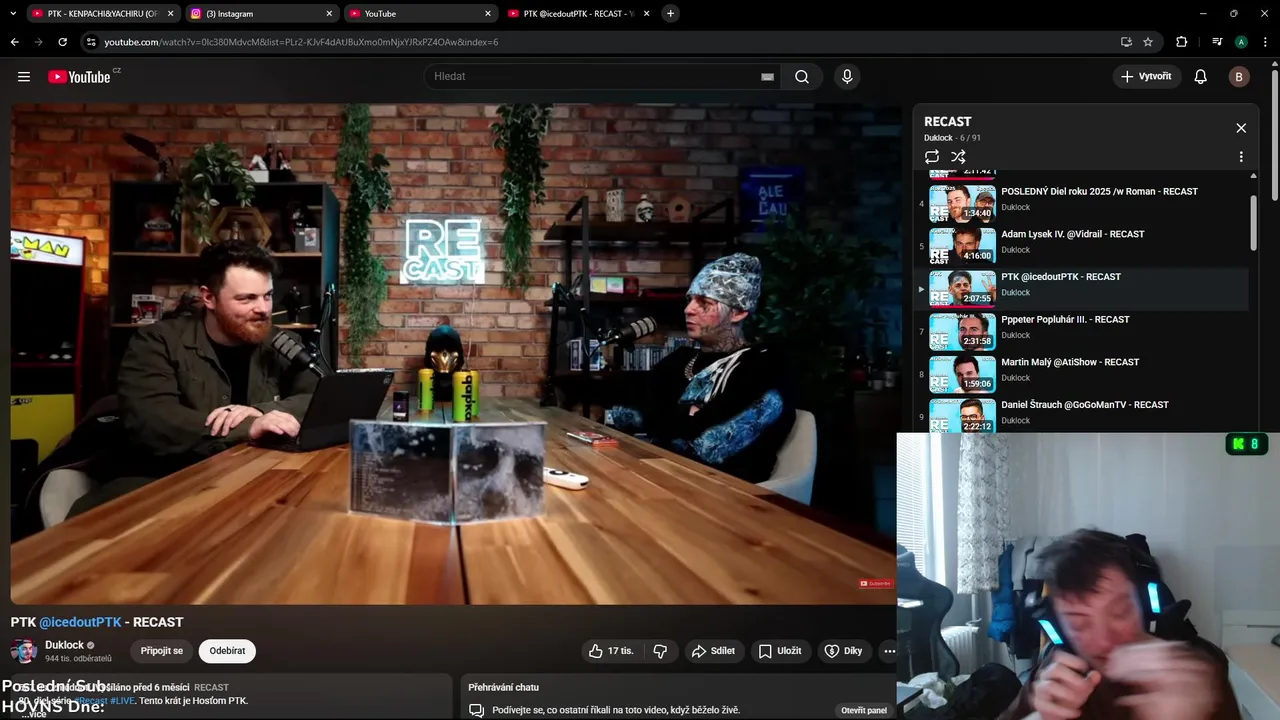Open the YouTube hamburger guide menu
1280x720 pixels.
click(24, 77)
